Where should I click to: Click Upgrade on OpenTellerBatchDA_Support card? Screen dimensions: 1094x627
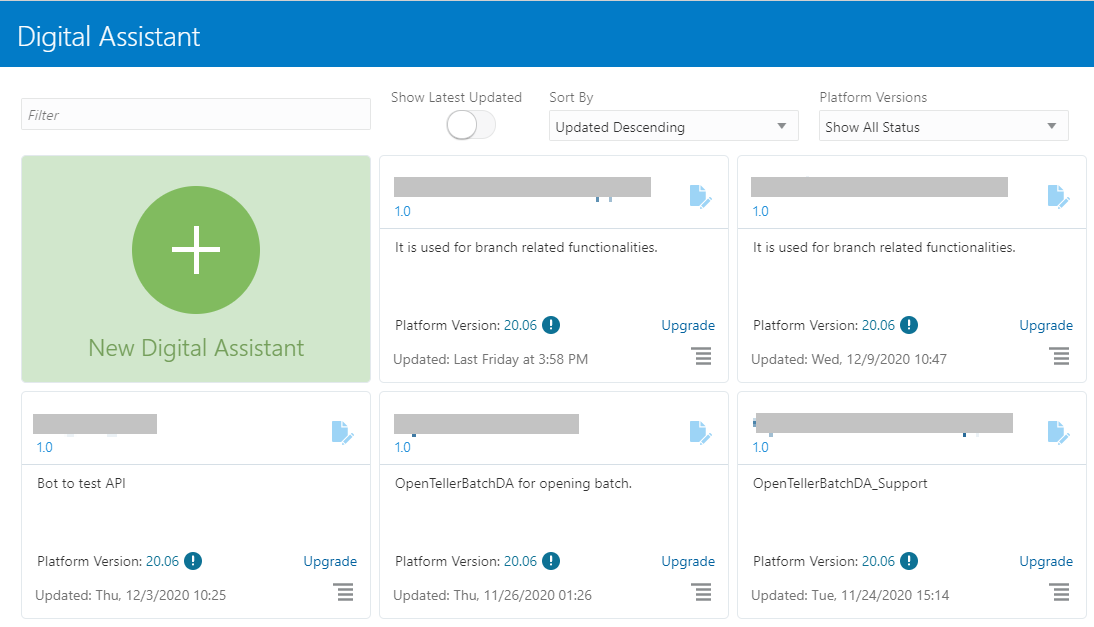pyautogui.click(x=1046, y=561)
